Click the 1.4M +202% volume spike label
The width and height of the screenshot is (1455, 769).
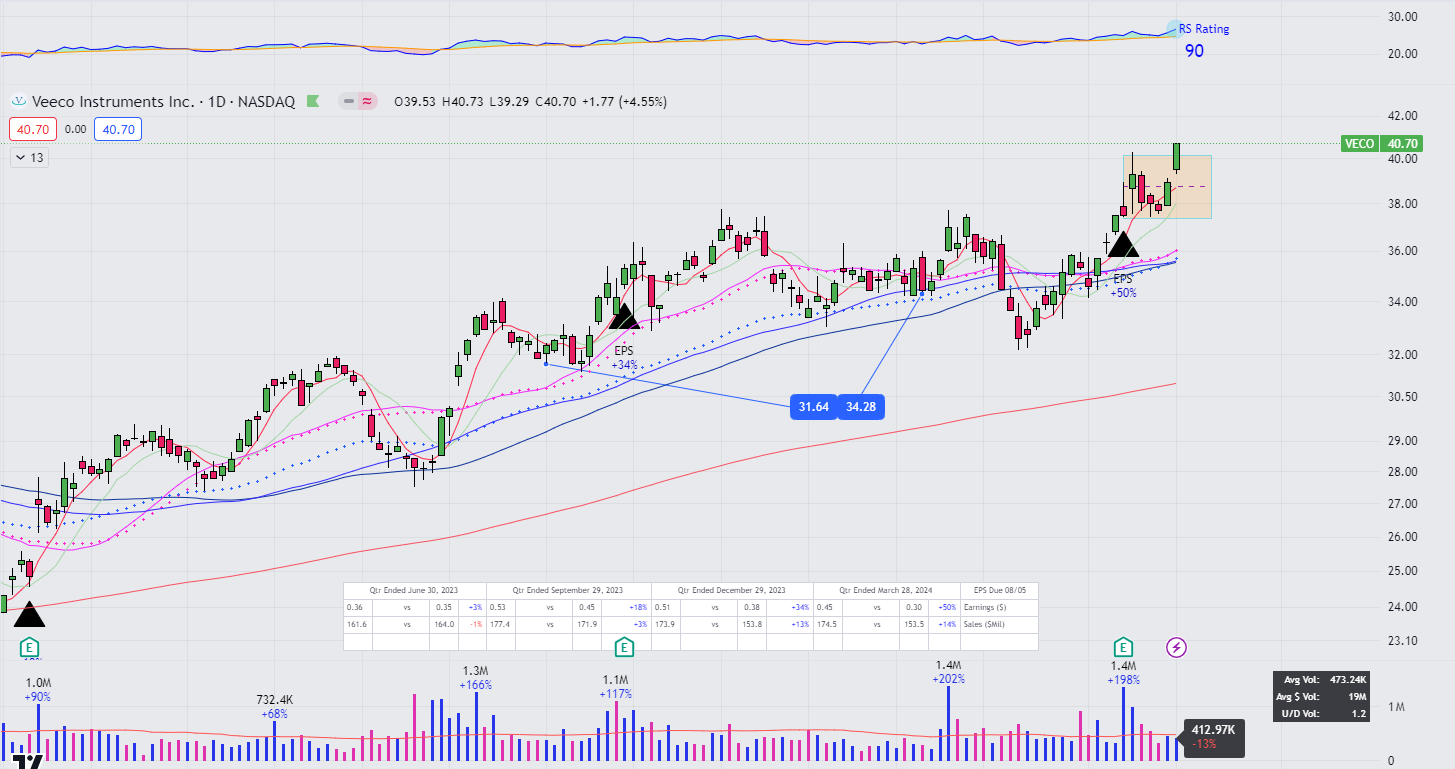point(948,672)
